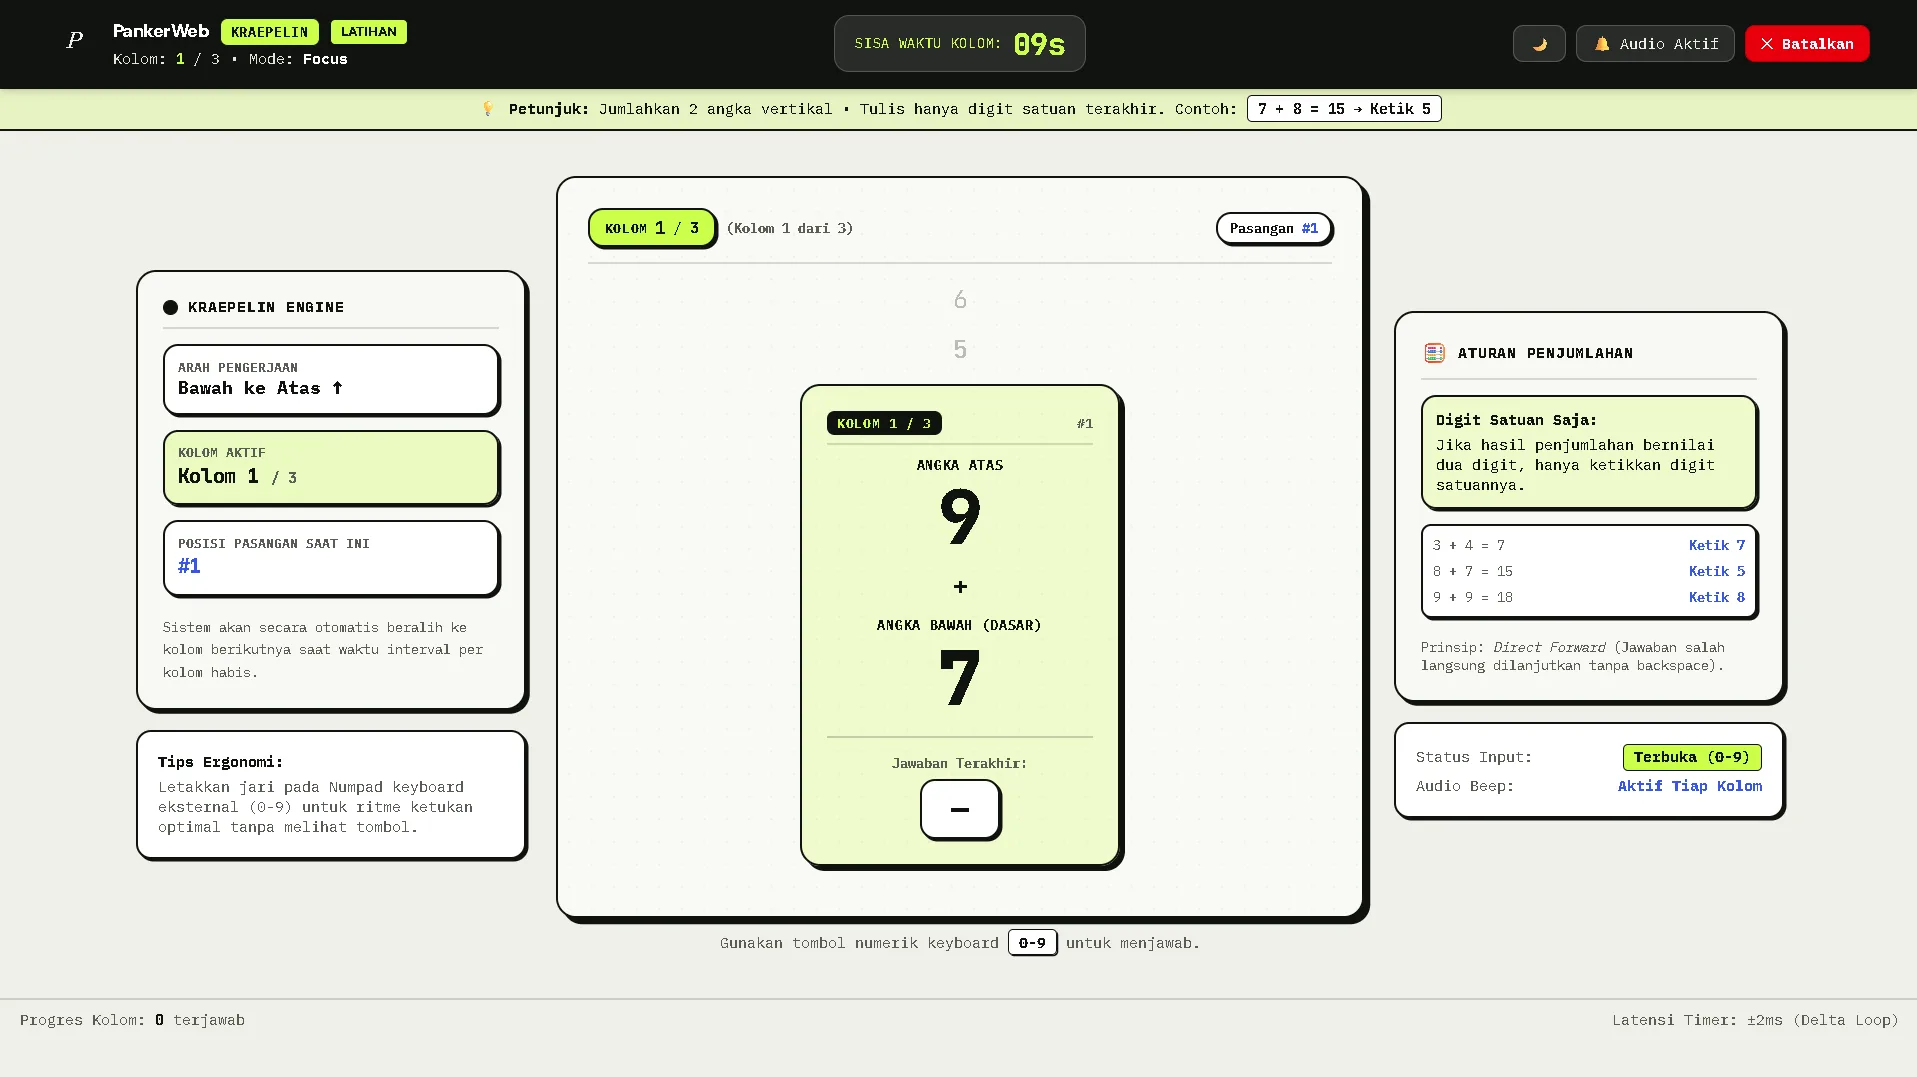Toggle the Audio Aktif bell button
The image size is (1917, 1077).
click(x=1655, y=44)
